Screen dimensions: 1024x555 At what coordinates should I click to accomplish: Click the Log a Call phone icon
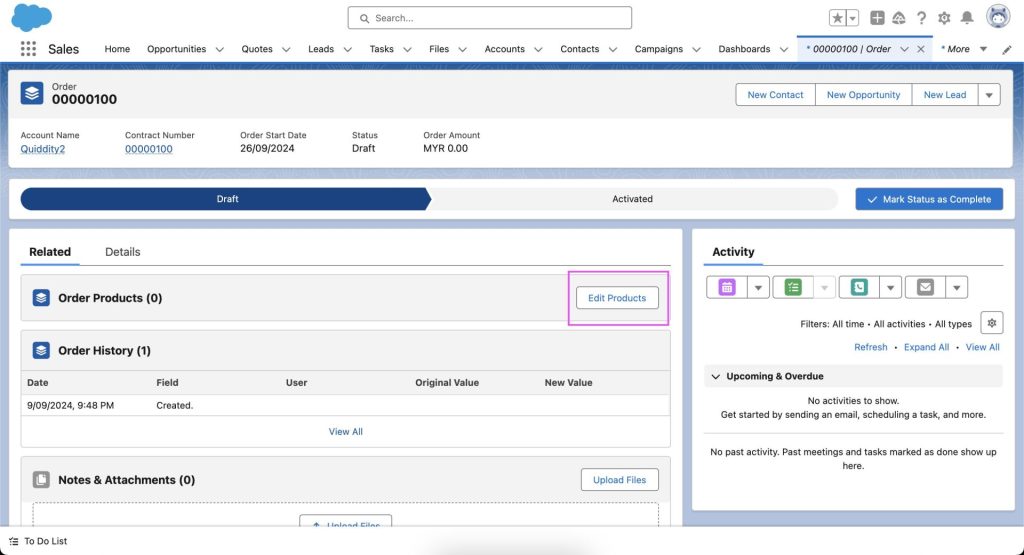tap(859, 288)
